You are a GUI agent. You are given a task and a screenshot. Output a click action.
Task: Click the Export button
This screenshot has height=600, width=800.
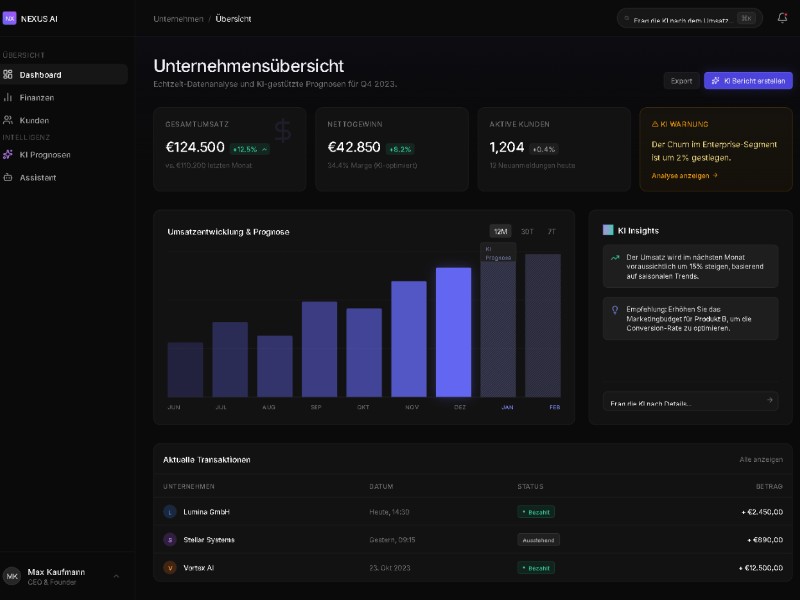pyautogui.click(x=681, y=81)
